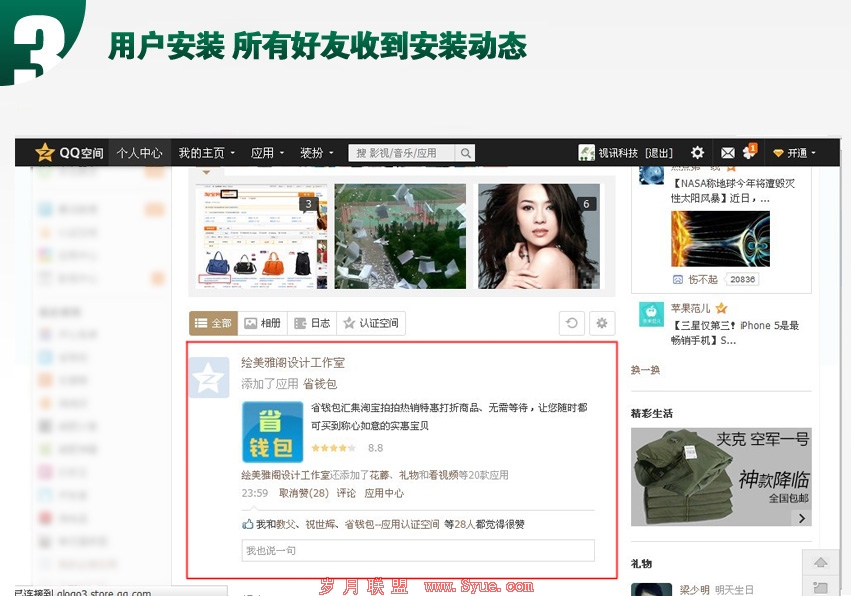Open the mail envelope icon
The image size is (851, 596).
coord(727,153)
